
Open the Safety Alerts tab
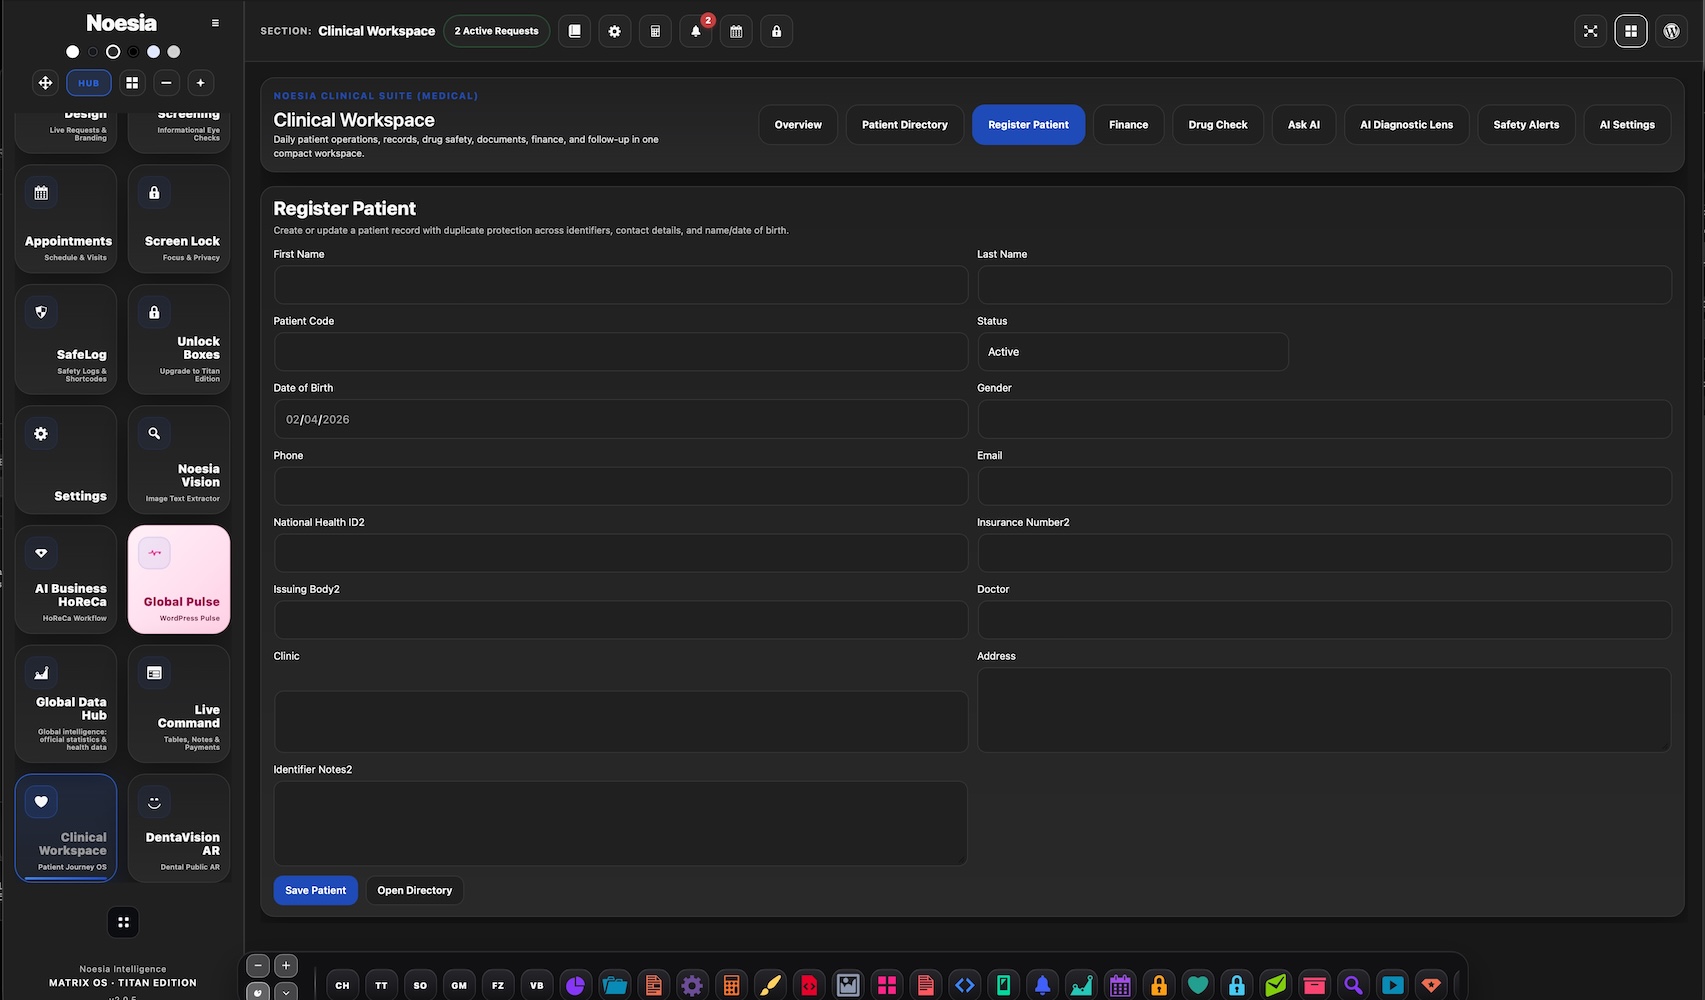coord(1526,125)
